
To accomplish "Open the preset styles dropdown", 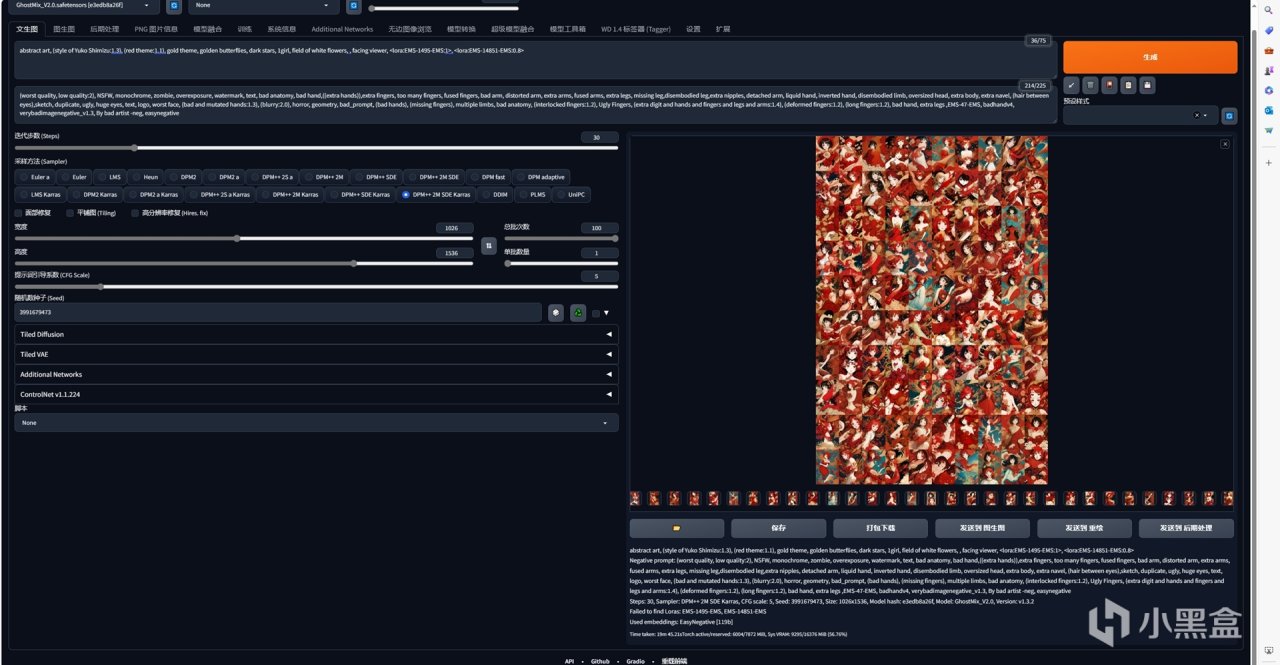I will 1140,115.
